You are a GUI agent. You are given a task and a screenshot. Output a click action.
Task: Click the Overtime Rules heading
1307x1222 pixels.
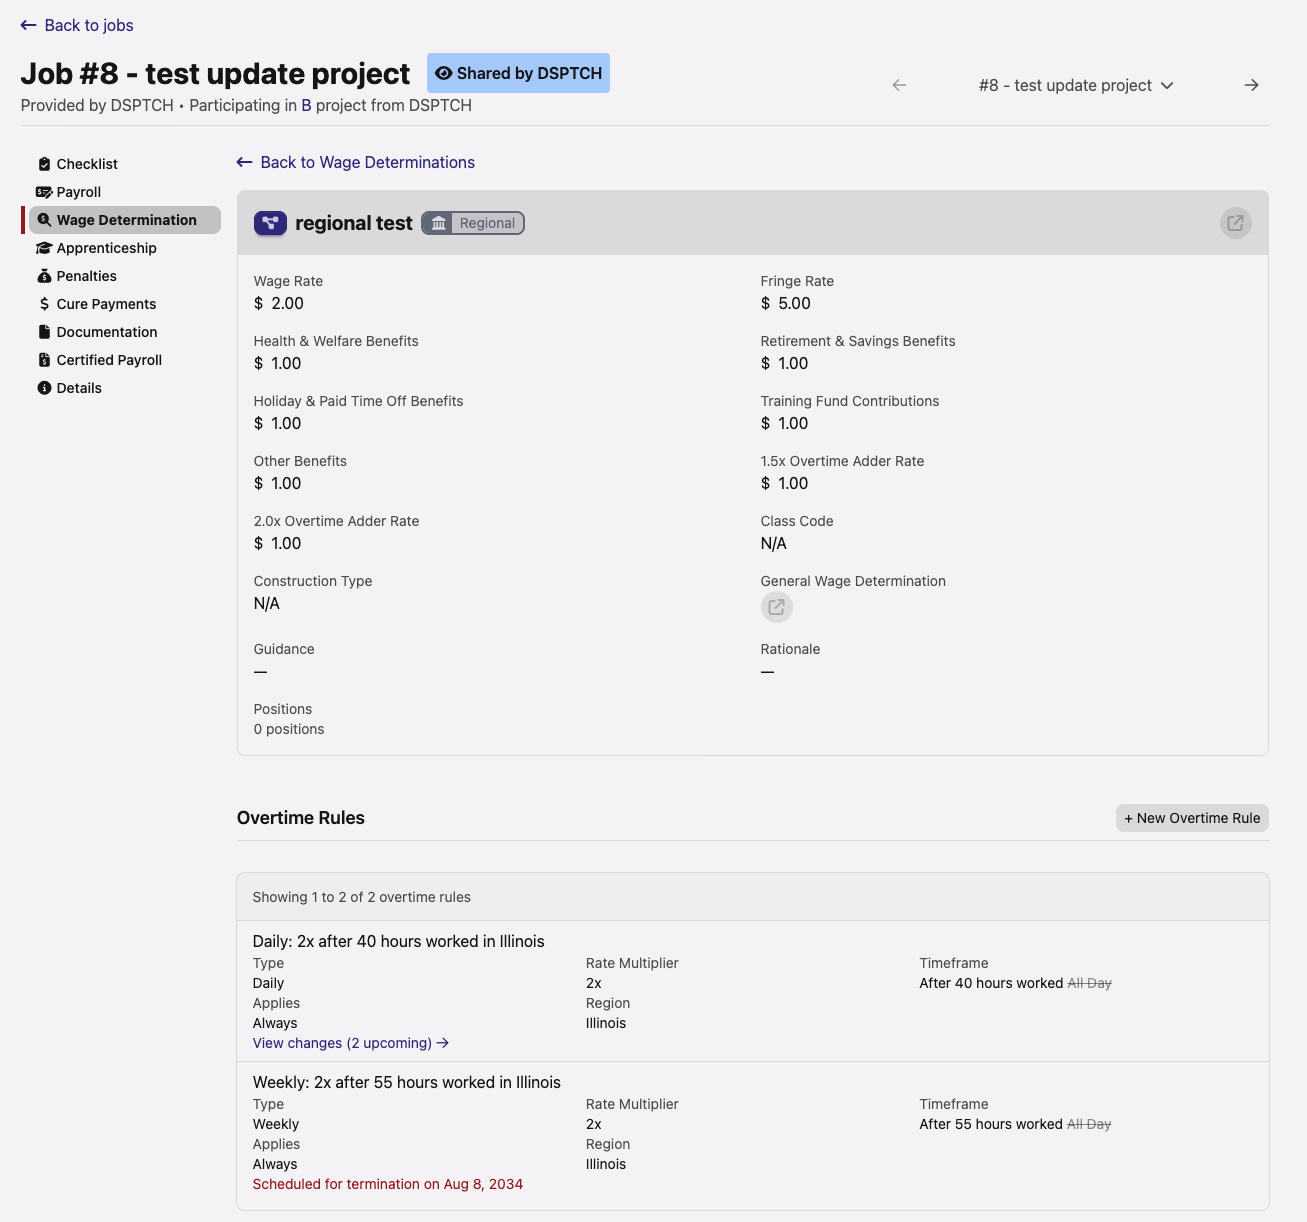point(301,818)
